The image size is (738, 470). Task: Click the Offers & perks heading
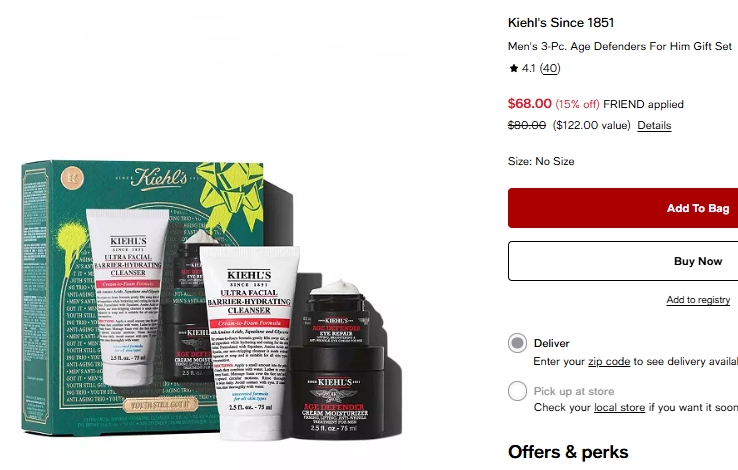(568, 452)
